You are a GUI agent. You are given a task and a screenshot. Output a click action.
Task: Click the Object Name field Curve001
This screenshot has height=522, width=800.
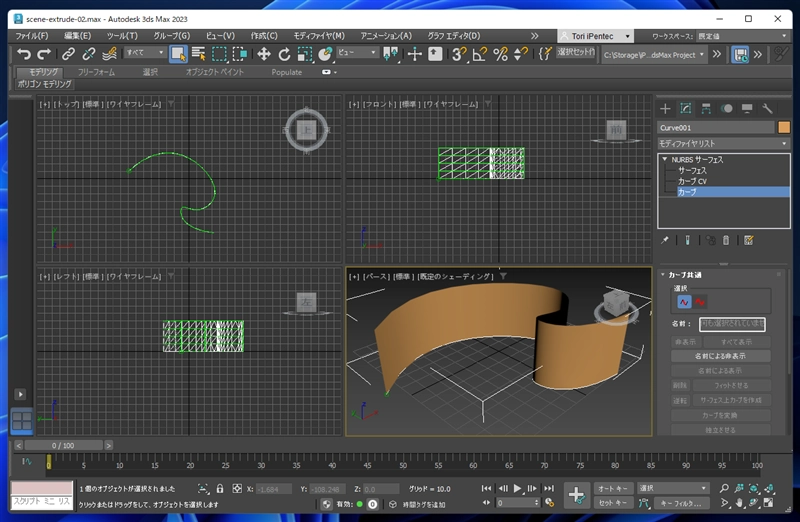716,128
